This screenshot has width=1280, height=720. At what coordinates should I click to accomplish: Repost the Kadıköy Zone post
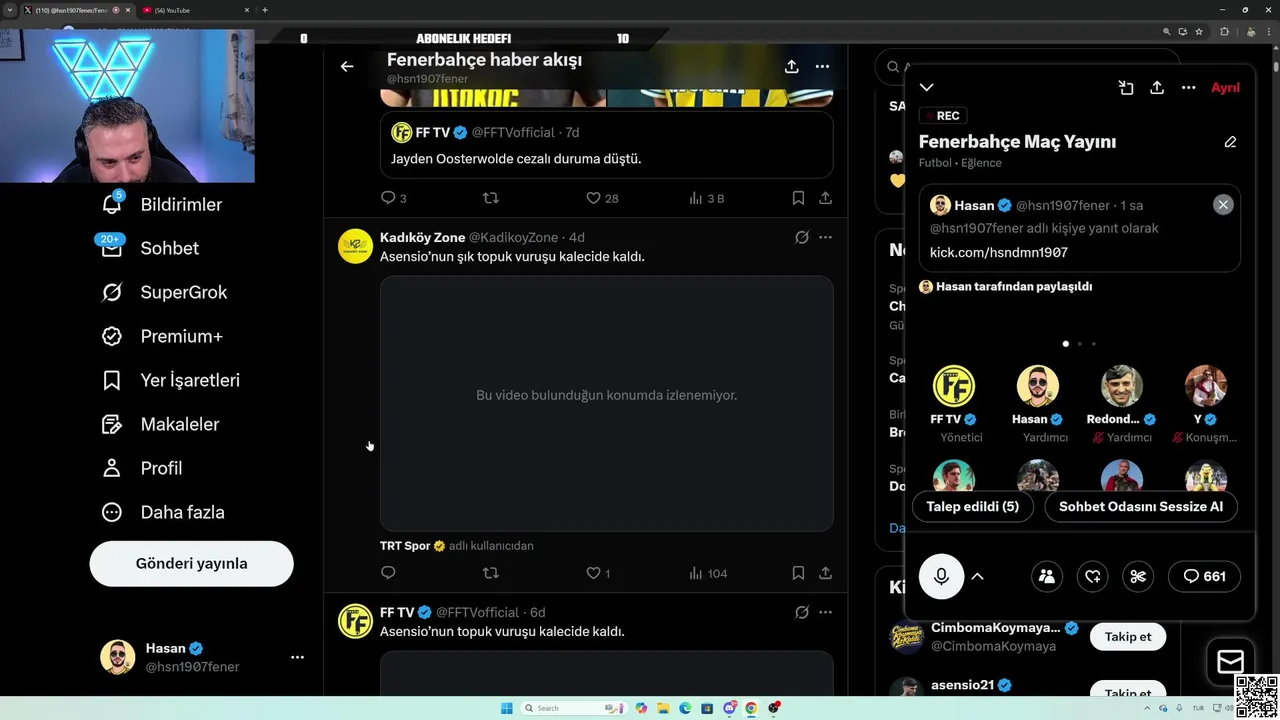(x=490, y=573)
